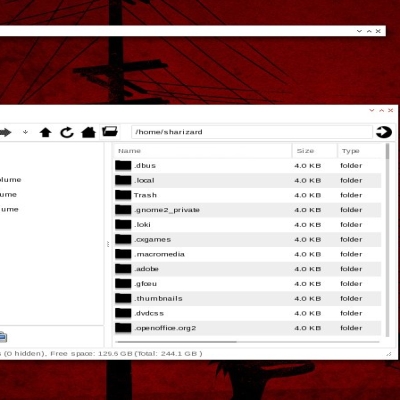
Task: Click the .dbus file name
Action: [145, 166]
